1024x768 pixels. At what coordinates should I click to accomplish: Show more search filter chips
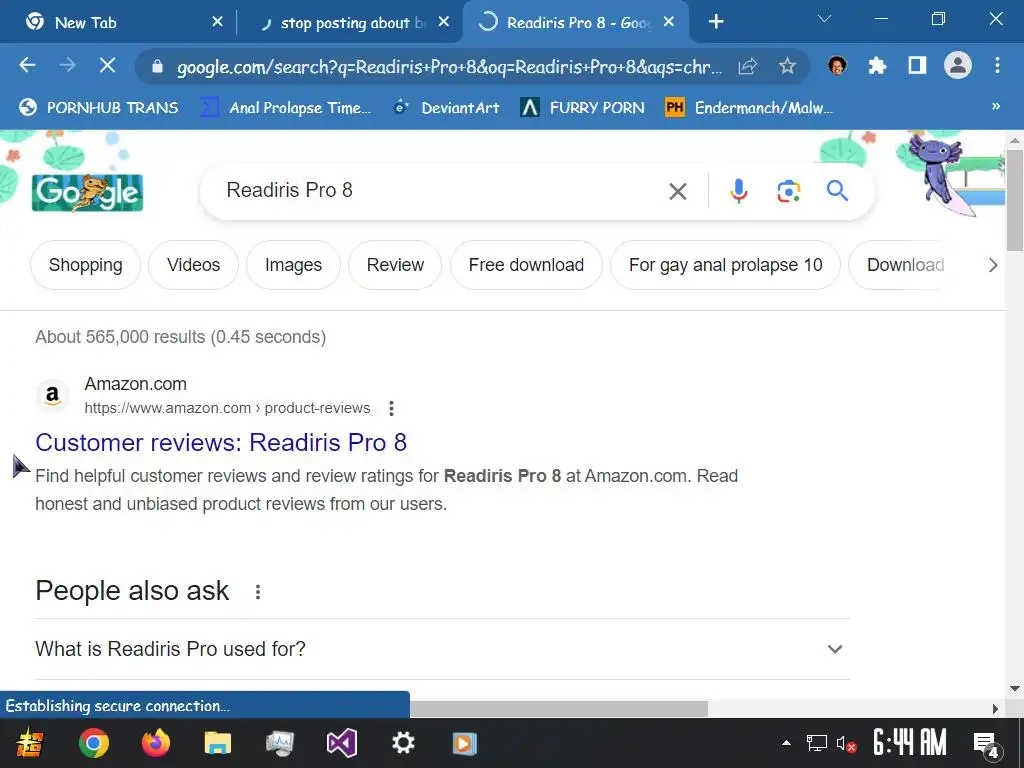click(993, 265)
